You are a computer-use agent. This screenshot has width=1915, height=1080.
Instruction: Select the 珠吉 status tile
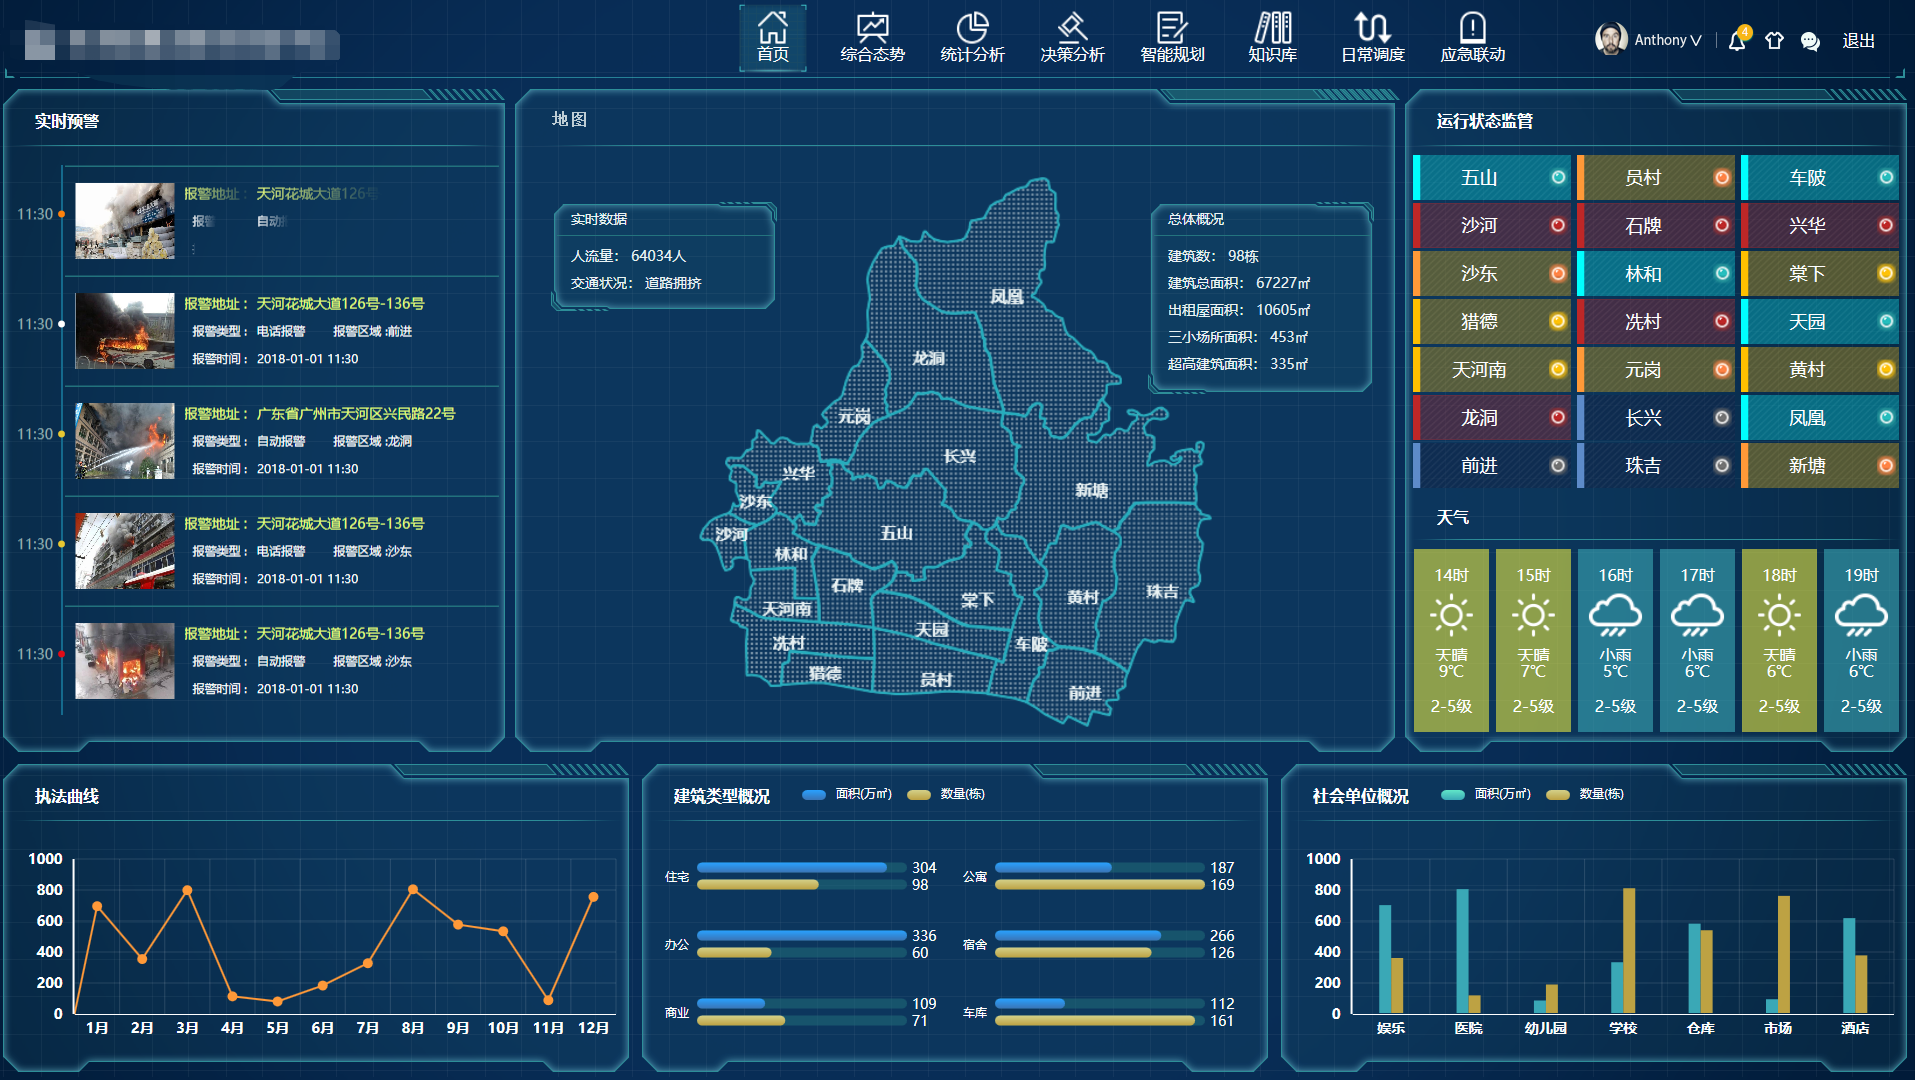coord(1656,465)
